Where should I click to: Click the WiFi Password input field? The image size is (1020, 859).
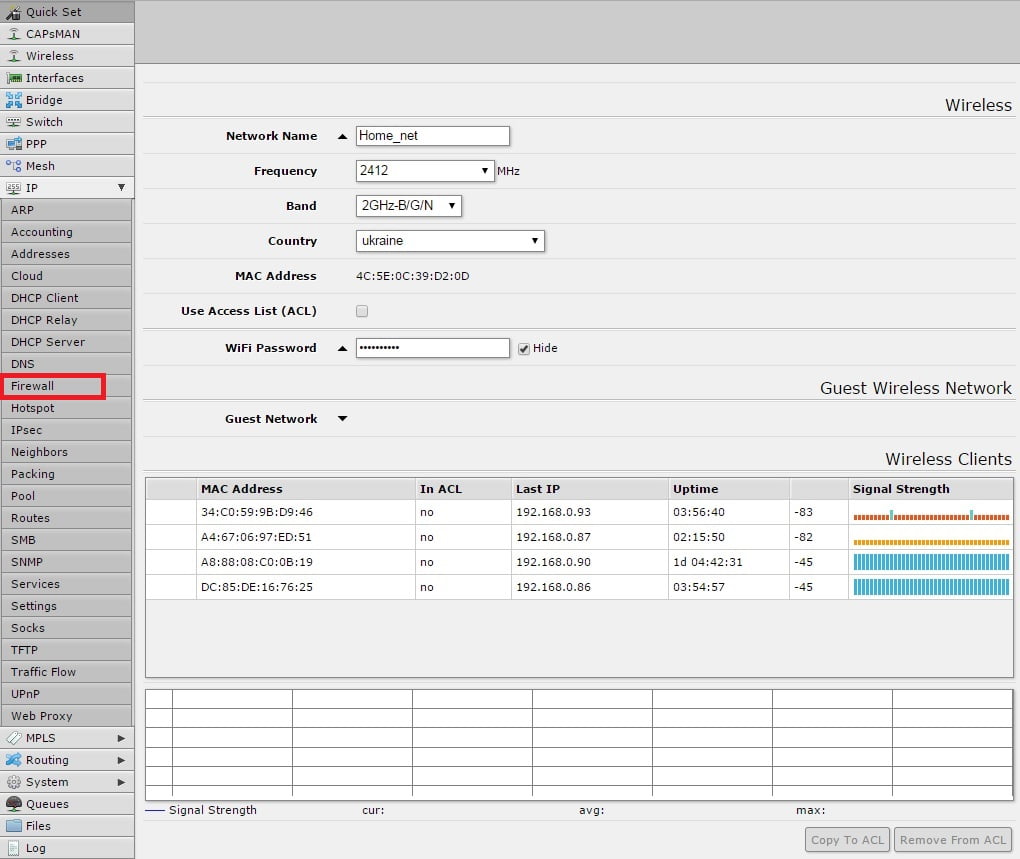click(433, 348)
